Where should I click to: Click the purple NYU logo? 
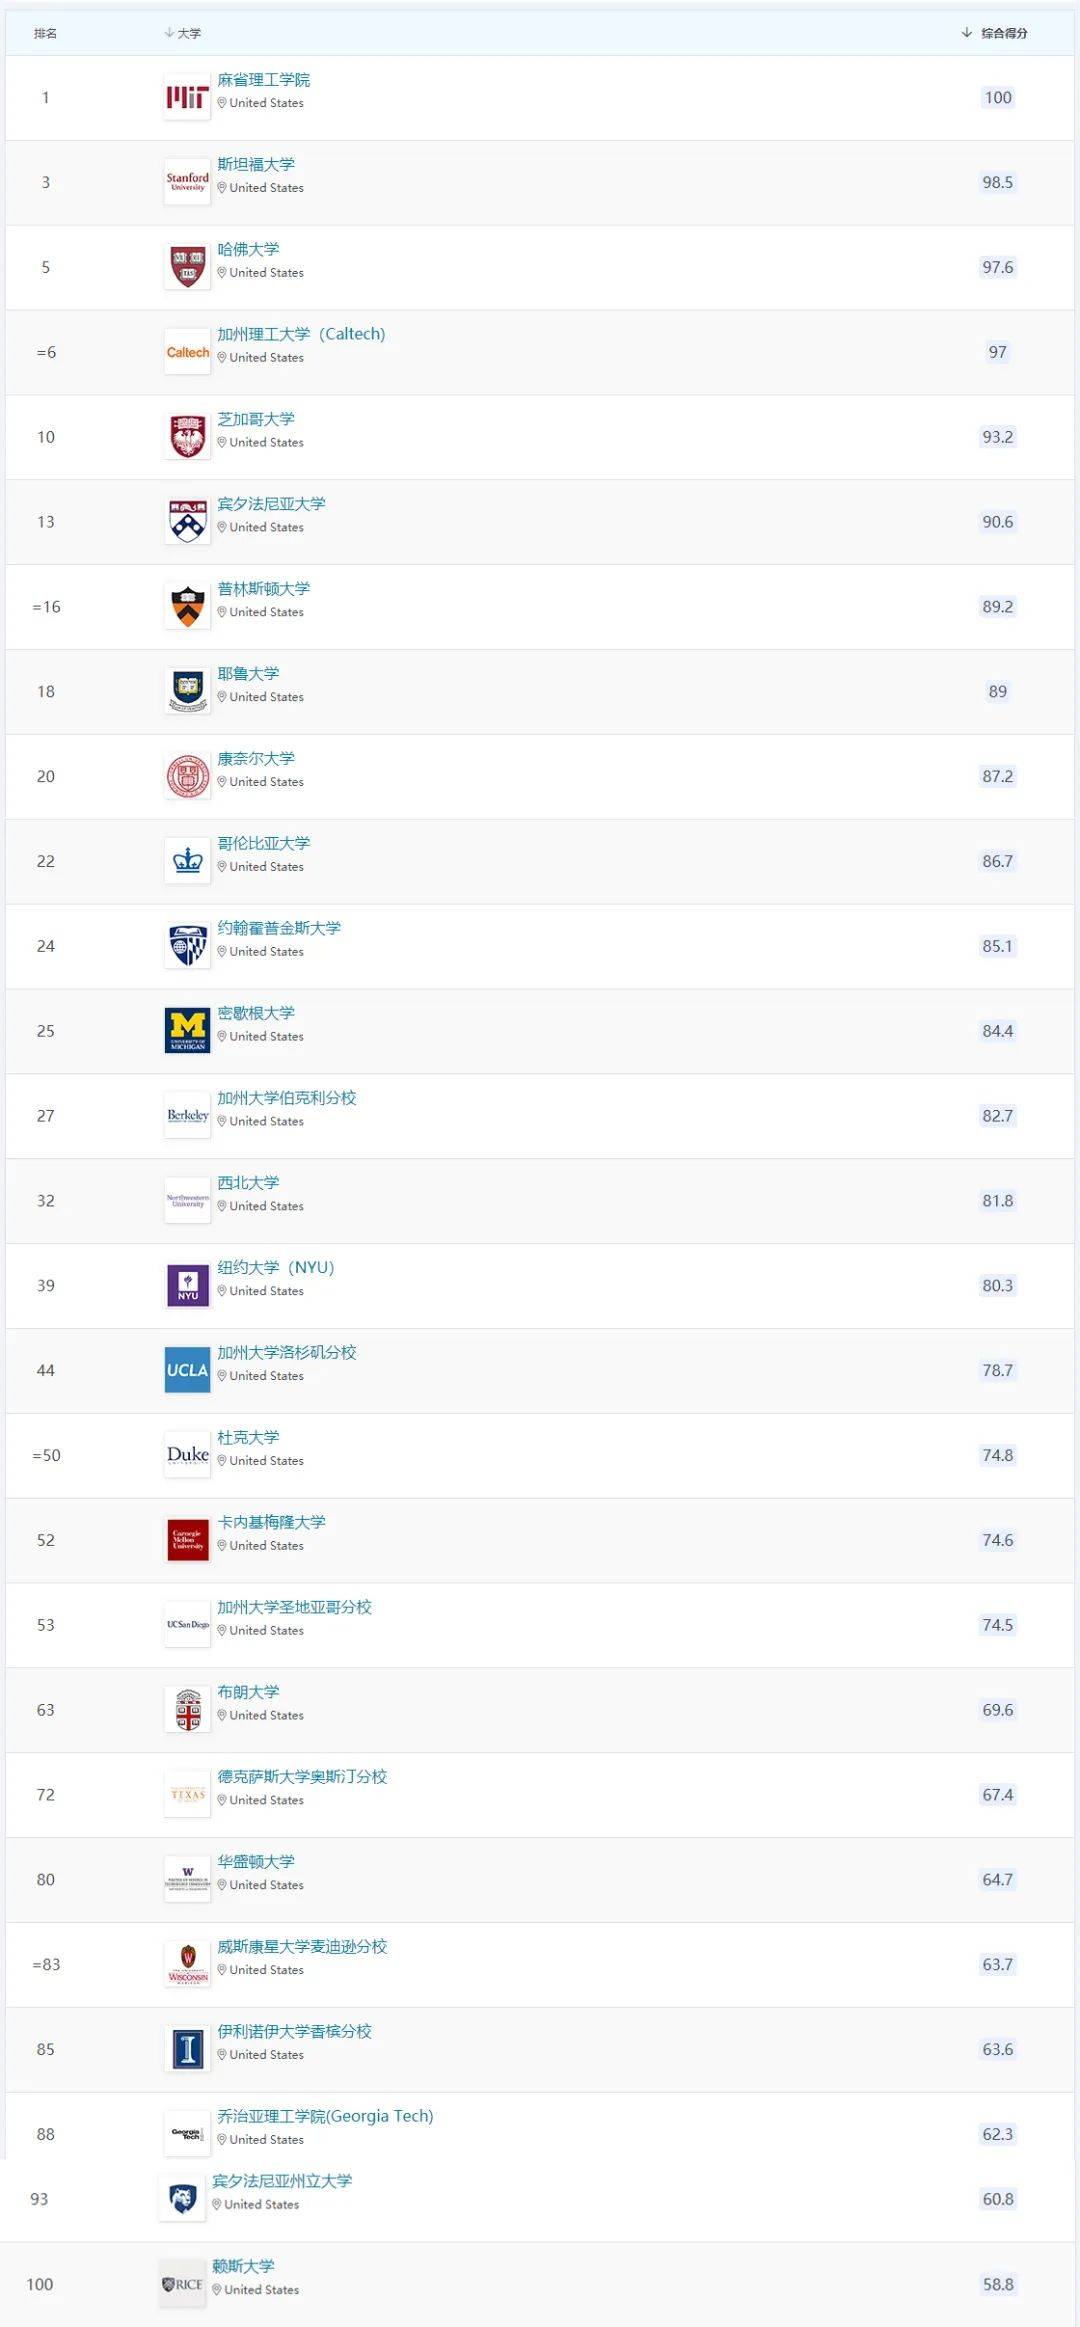187,1286
